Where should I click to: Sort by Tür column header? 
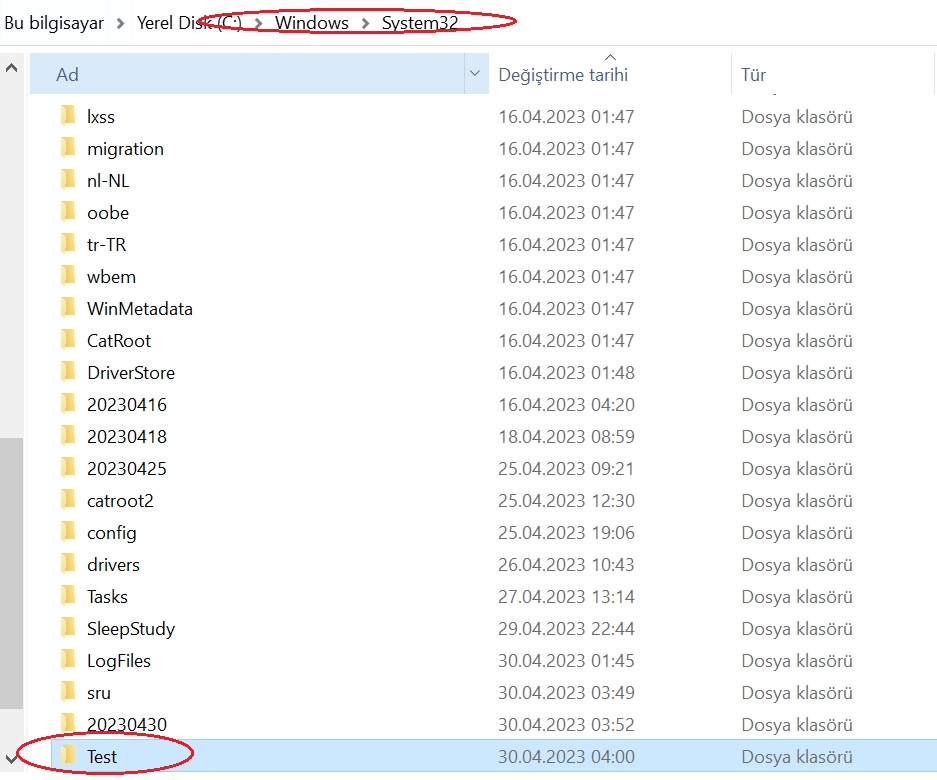[x=753, y=75]
